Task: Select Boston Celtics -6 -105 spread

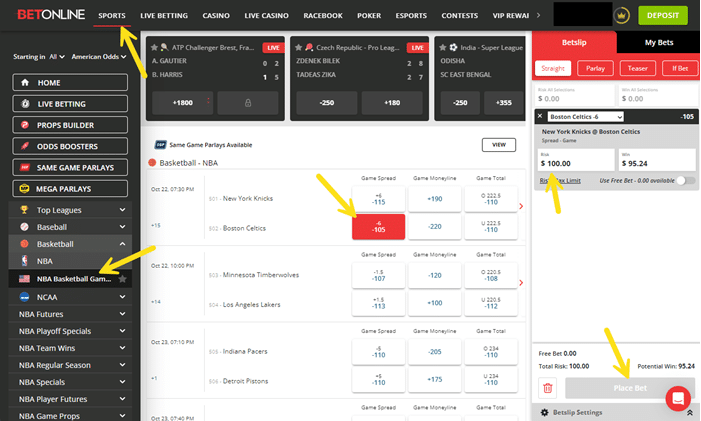Action: 378,227
